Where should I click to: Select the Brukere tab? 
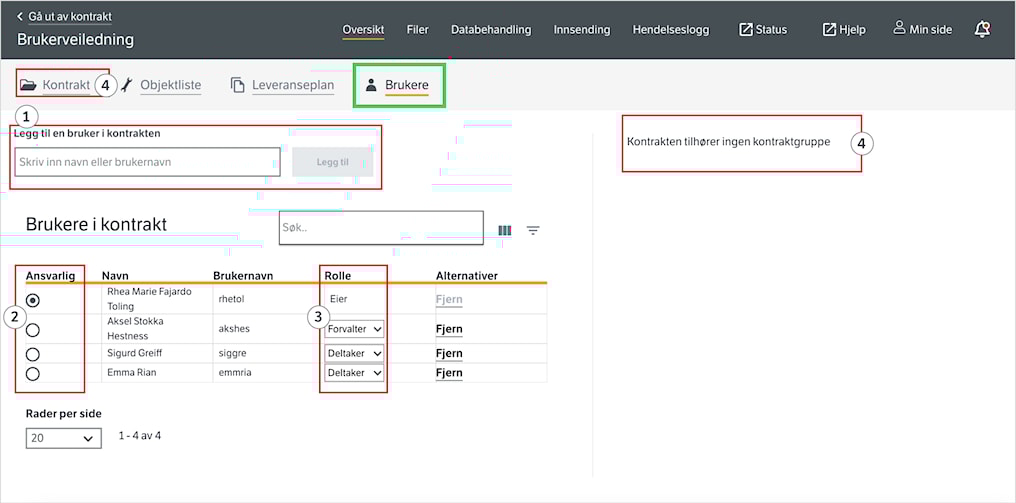[406, 85]
